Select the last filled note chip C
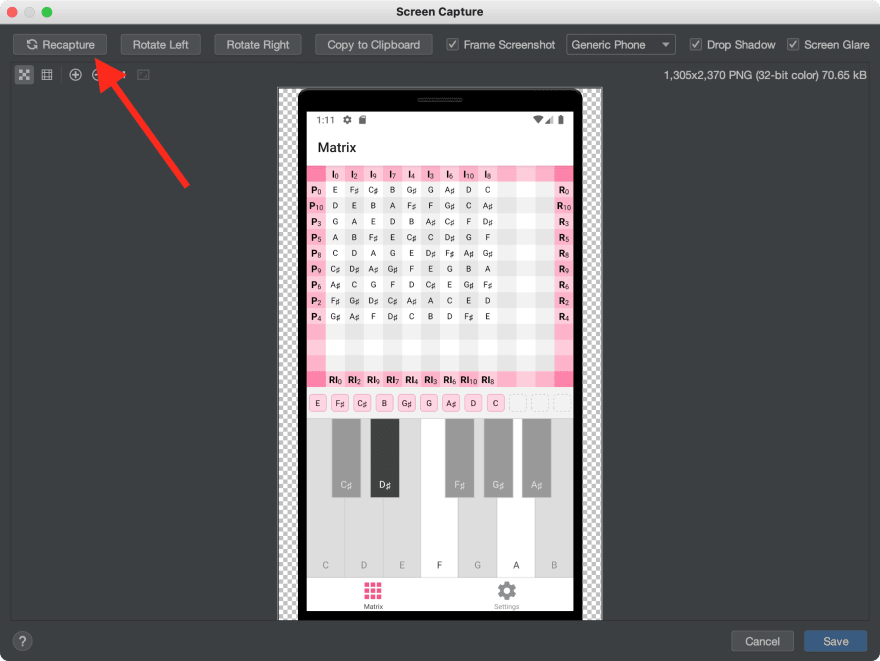 tap(496, 403)
